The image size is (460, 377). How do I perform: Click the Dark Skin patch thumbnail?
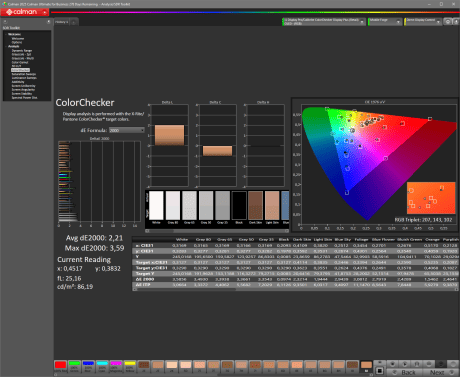click(255, 206)
